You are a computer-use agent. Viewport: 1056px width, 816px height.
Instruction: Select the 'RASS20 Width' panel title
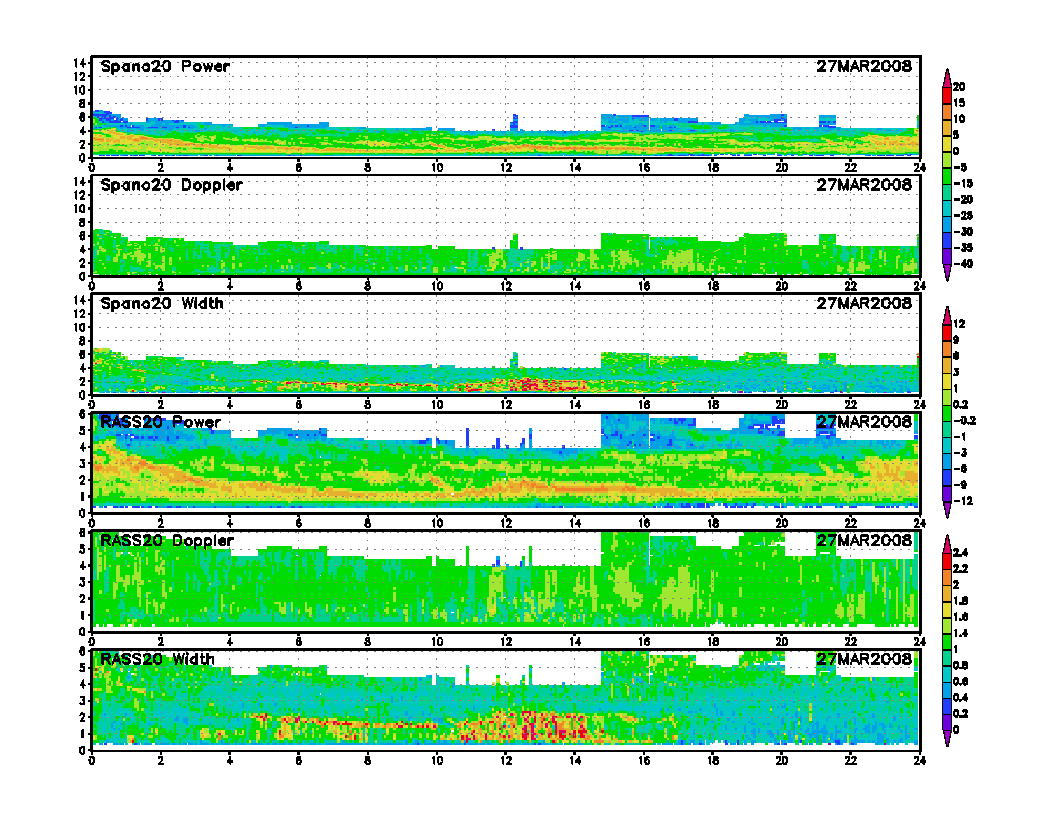158,659
